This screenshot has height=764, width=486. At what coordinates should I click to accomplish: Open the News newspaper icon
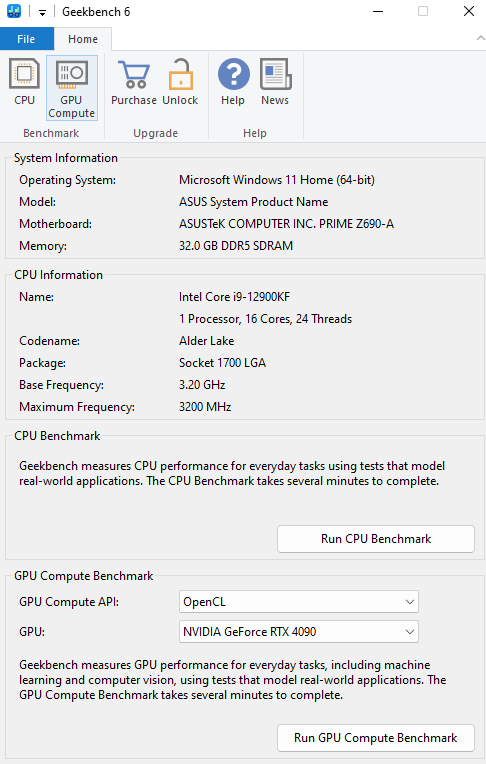(275, 82)
